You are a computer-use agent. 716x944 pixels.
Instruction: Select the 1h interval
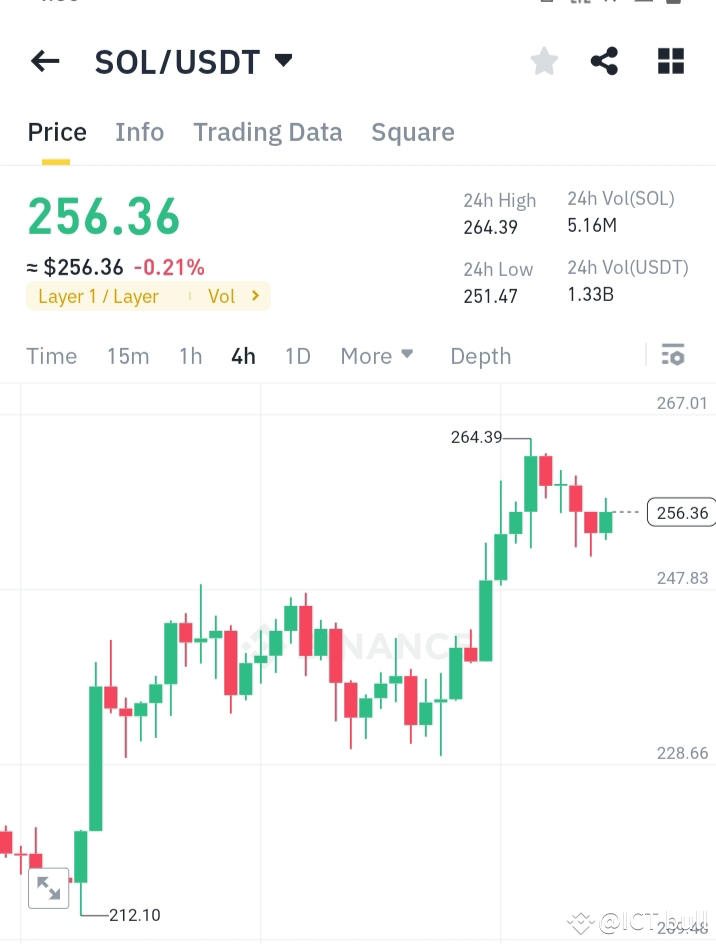pyautogui.click(x=190, y=356)
